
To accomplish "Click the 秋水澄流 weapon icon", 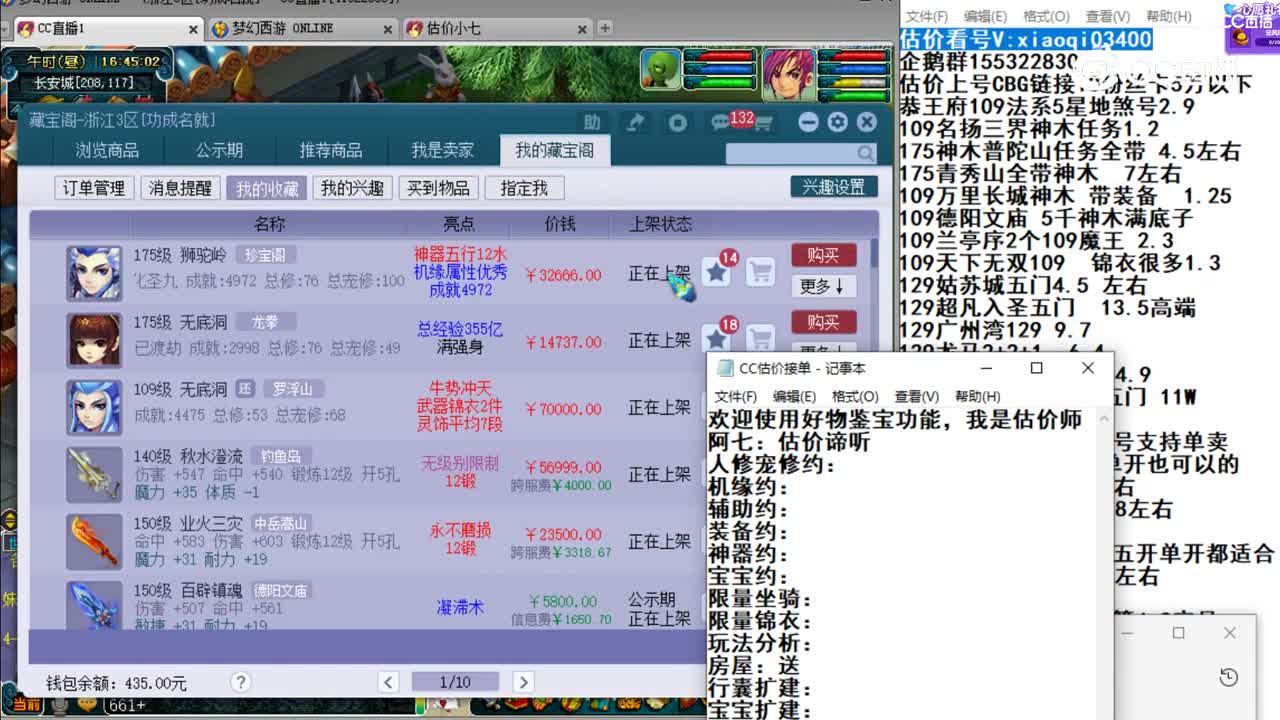I will [94, 474].
